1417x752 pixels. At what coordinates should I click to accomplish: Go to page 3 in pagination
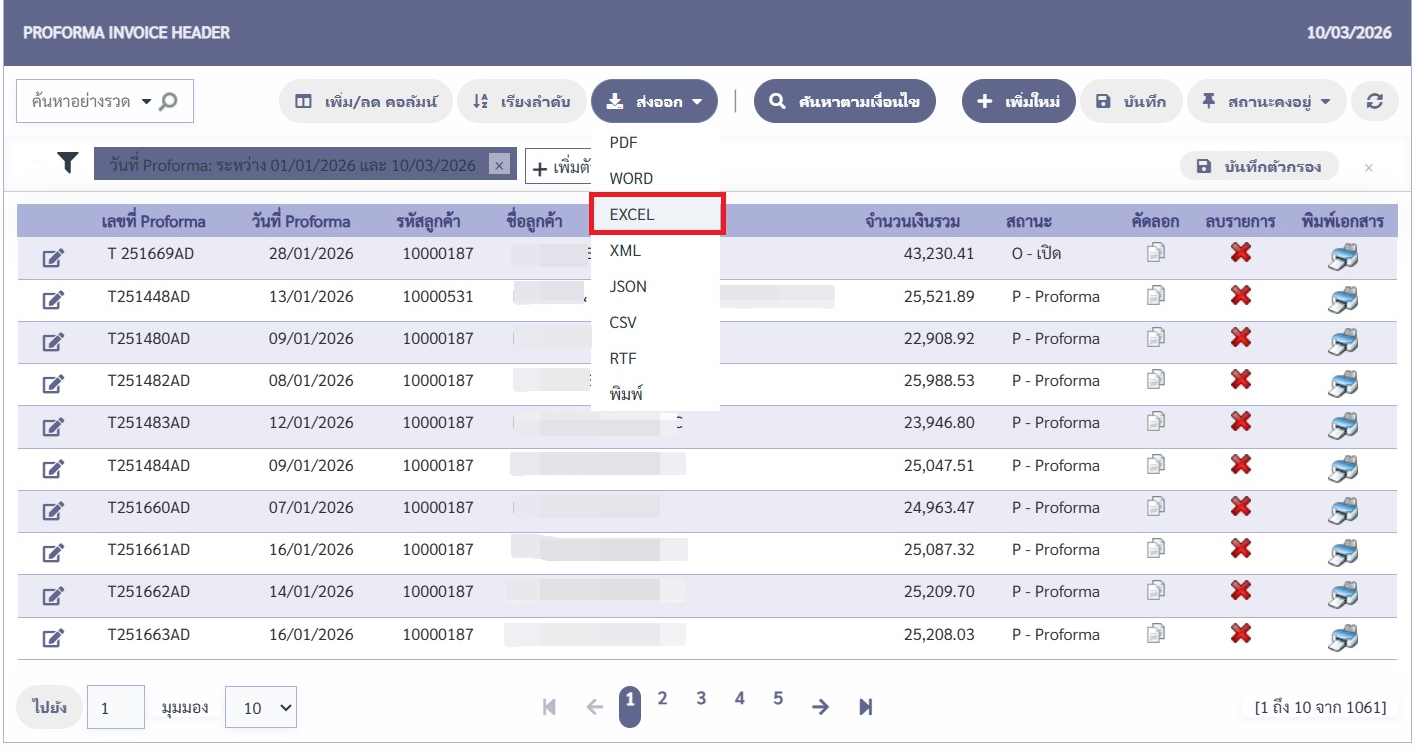tap(701, 699)
